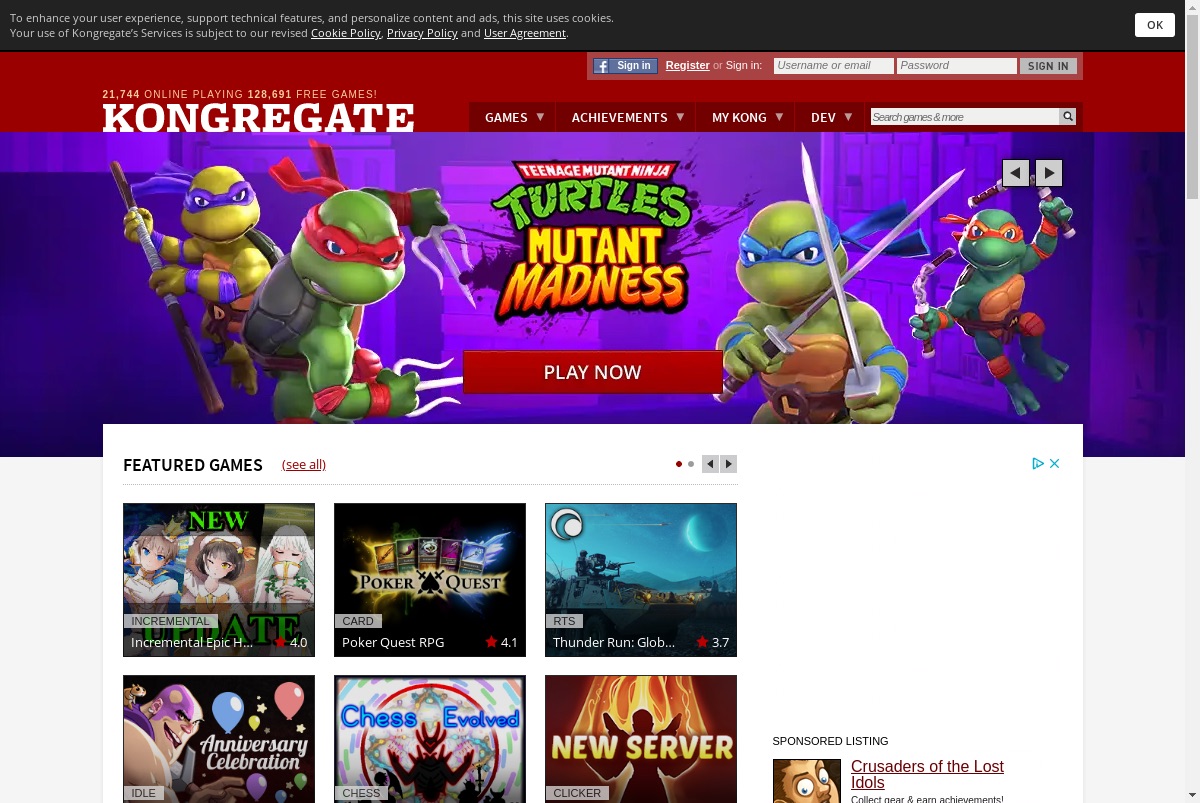The image size is (1200, 803).
Task: Click the SIGN IN button
Action: [1048, 66]
